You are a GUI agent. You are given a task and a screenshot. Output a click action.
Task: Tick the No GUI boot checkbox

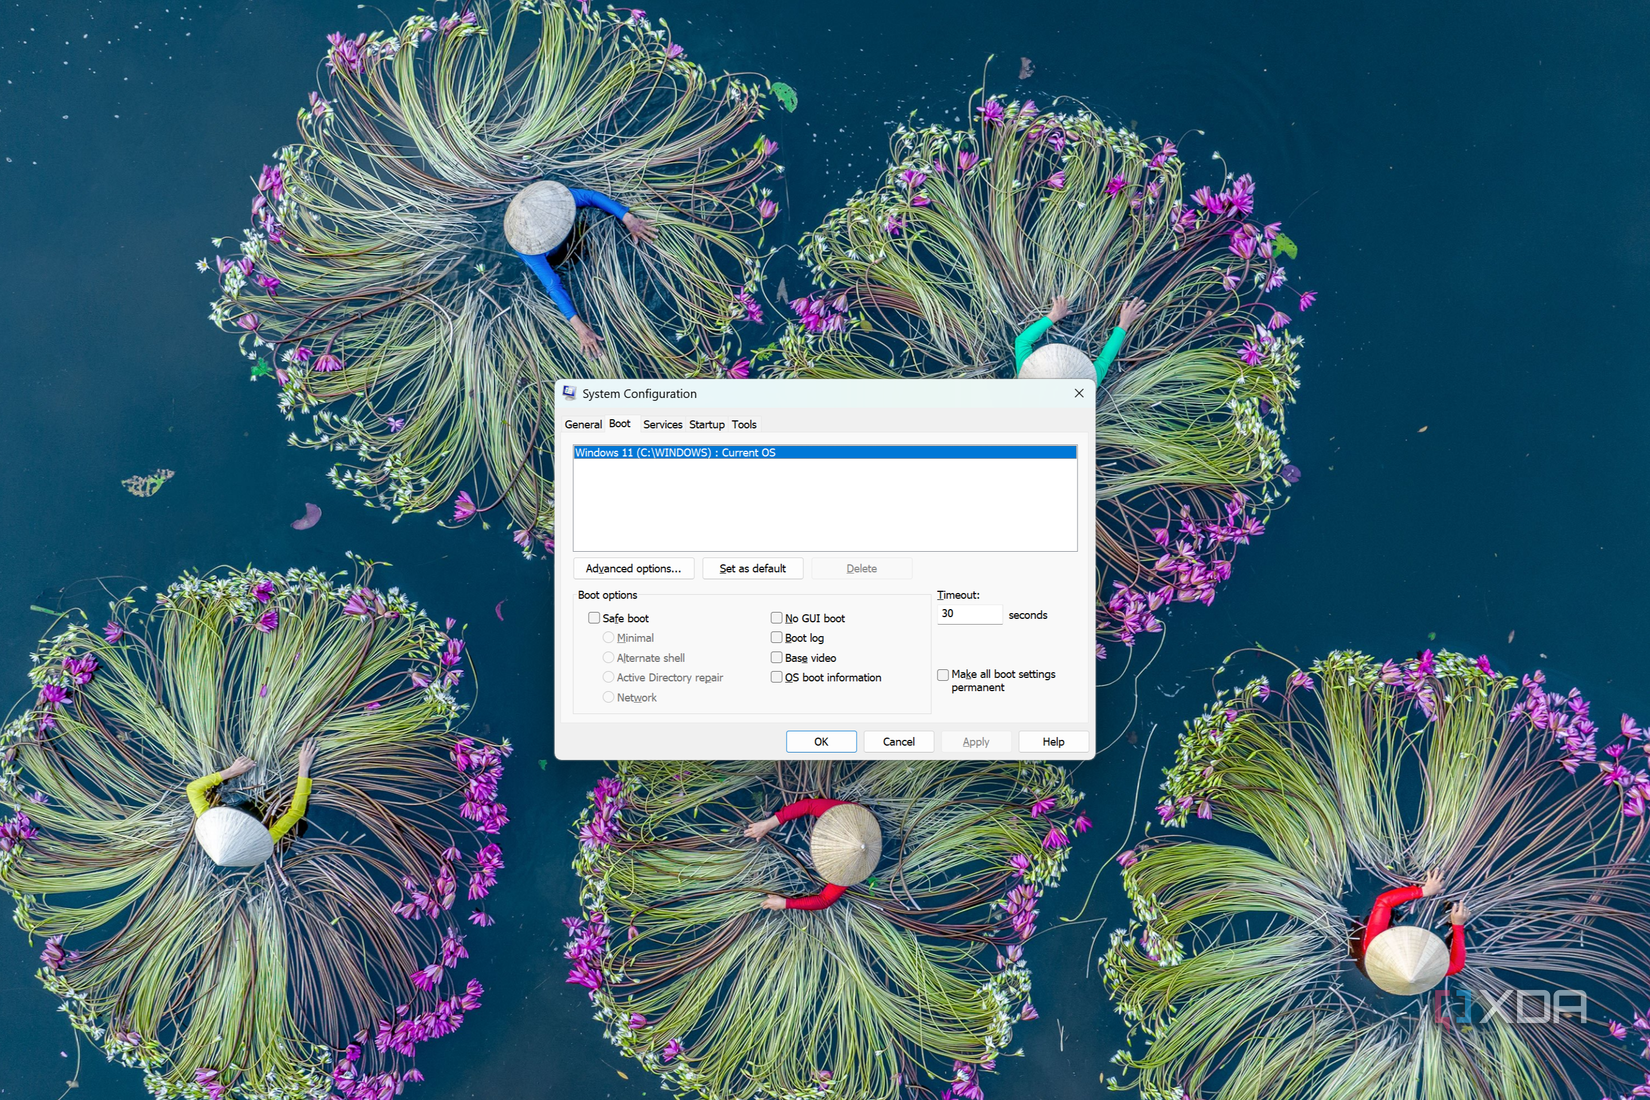[x=776, y=618]
